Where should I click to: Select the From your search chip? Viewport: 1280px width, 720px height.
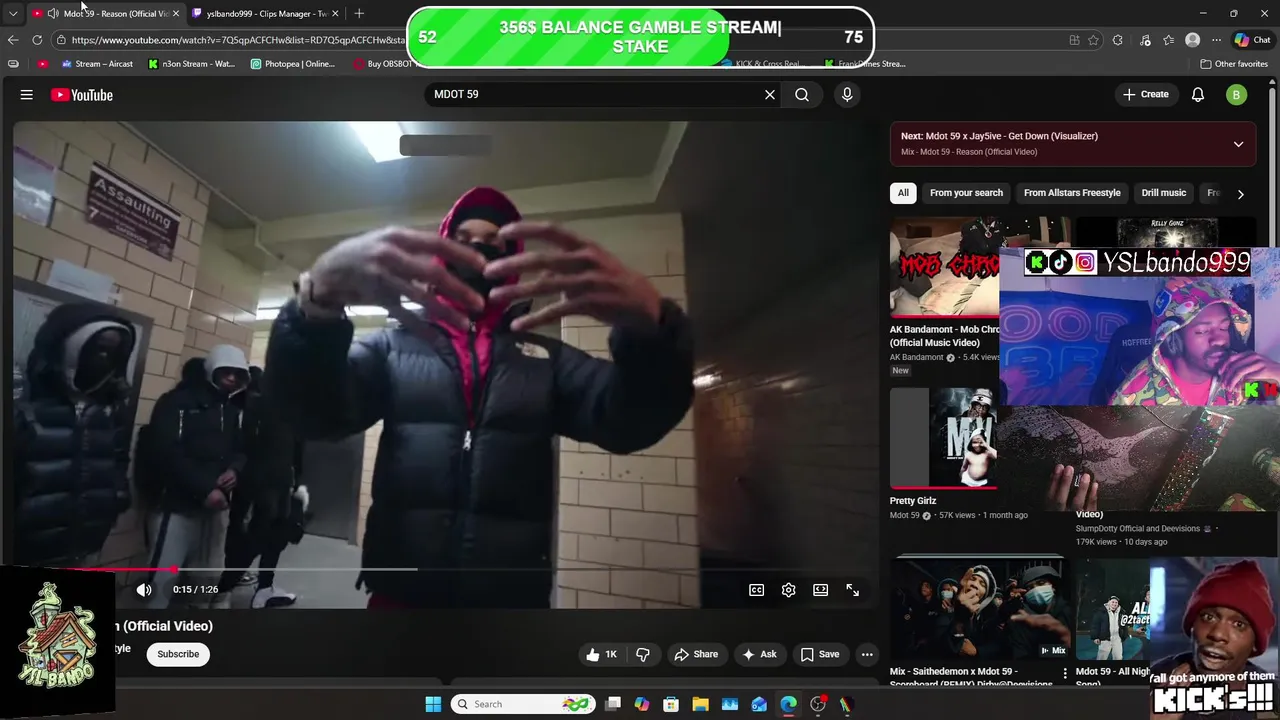coord(966,193)
